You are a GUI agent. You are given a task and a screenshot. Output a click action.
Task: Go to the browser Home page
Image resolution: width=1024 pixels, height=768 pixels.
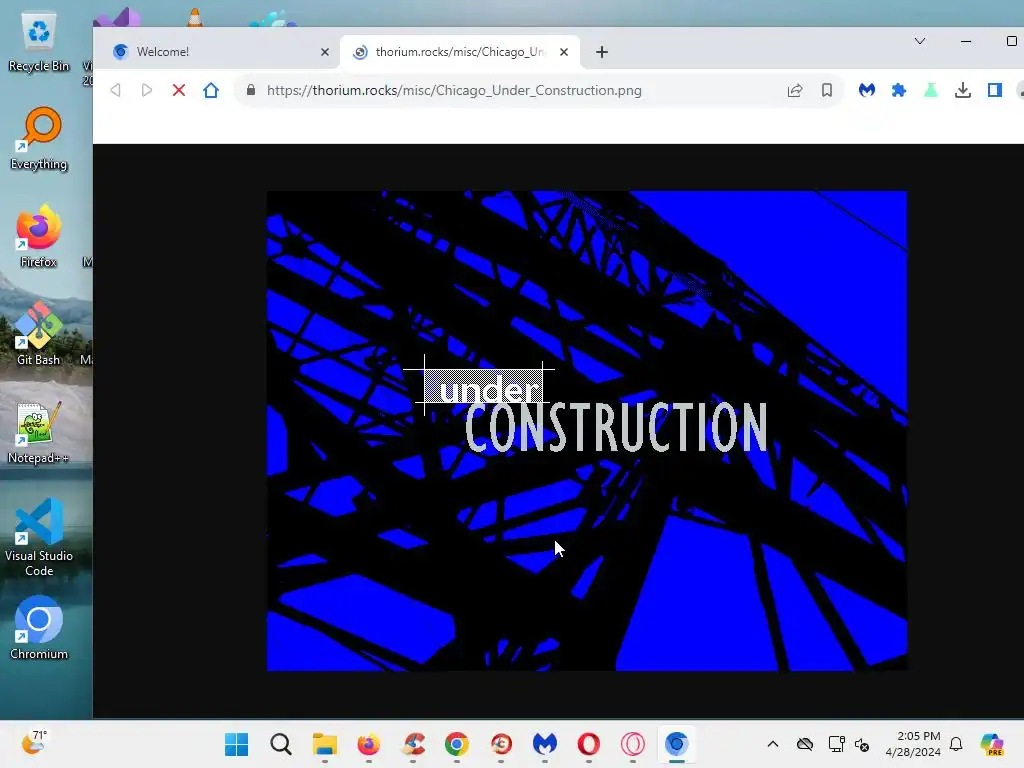211,90
